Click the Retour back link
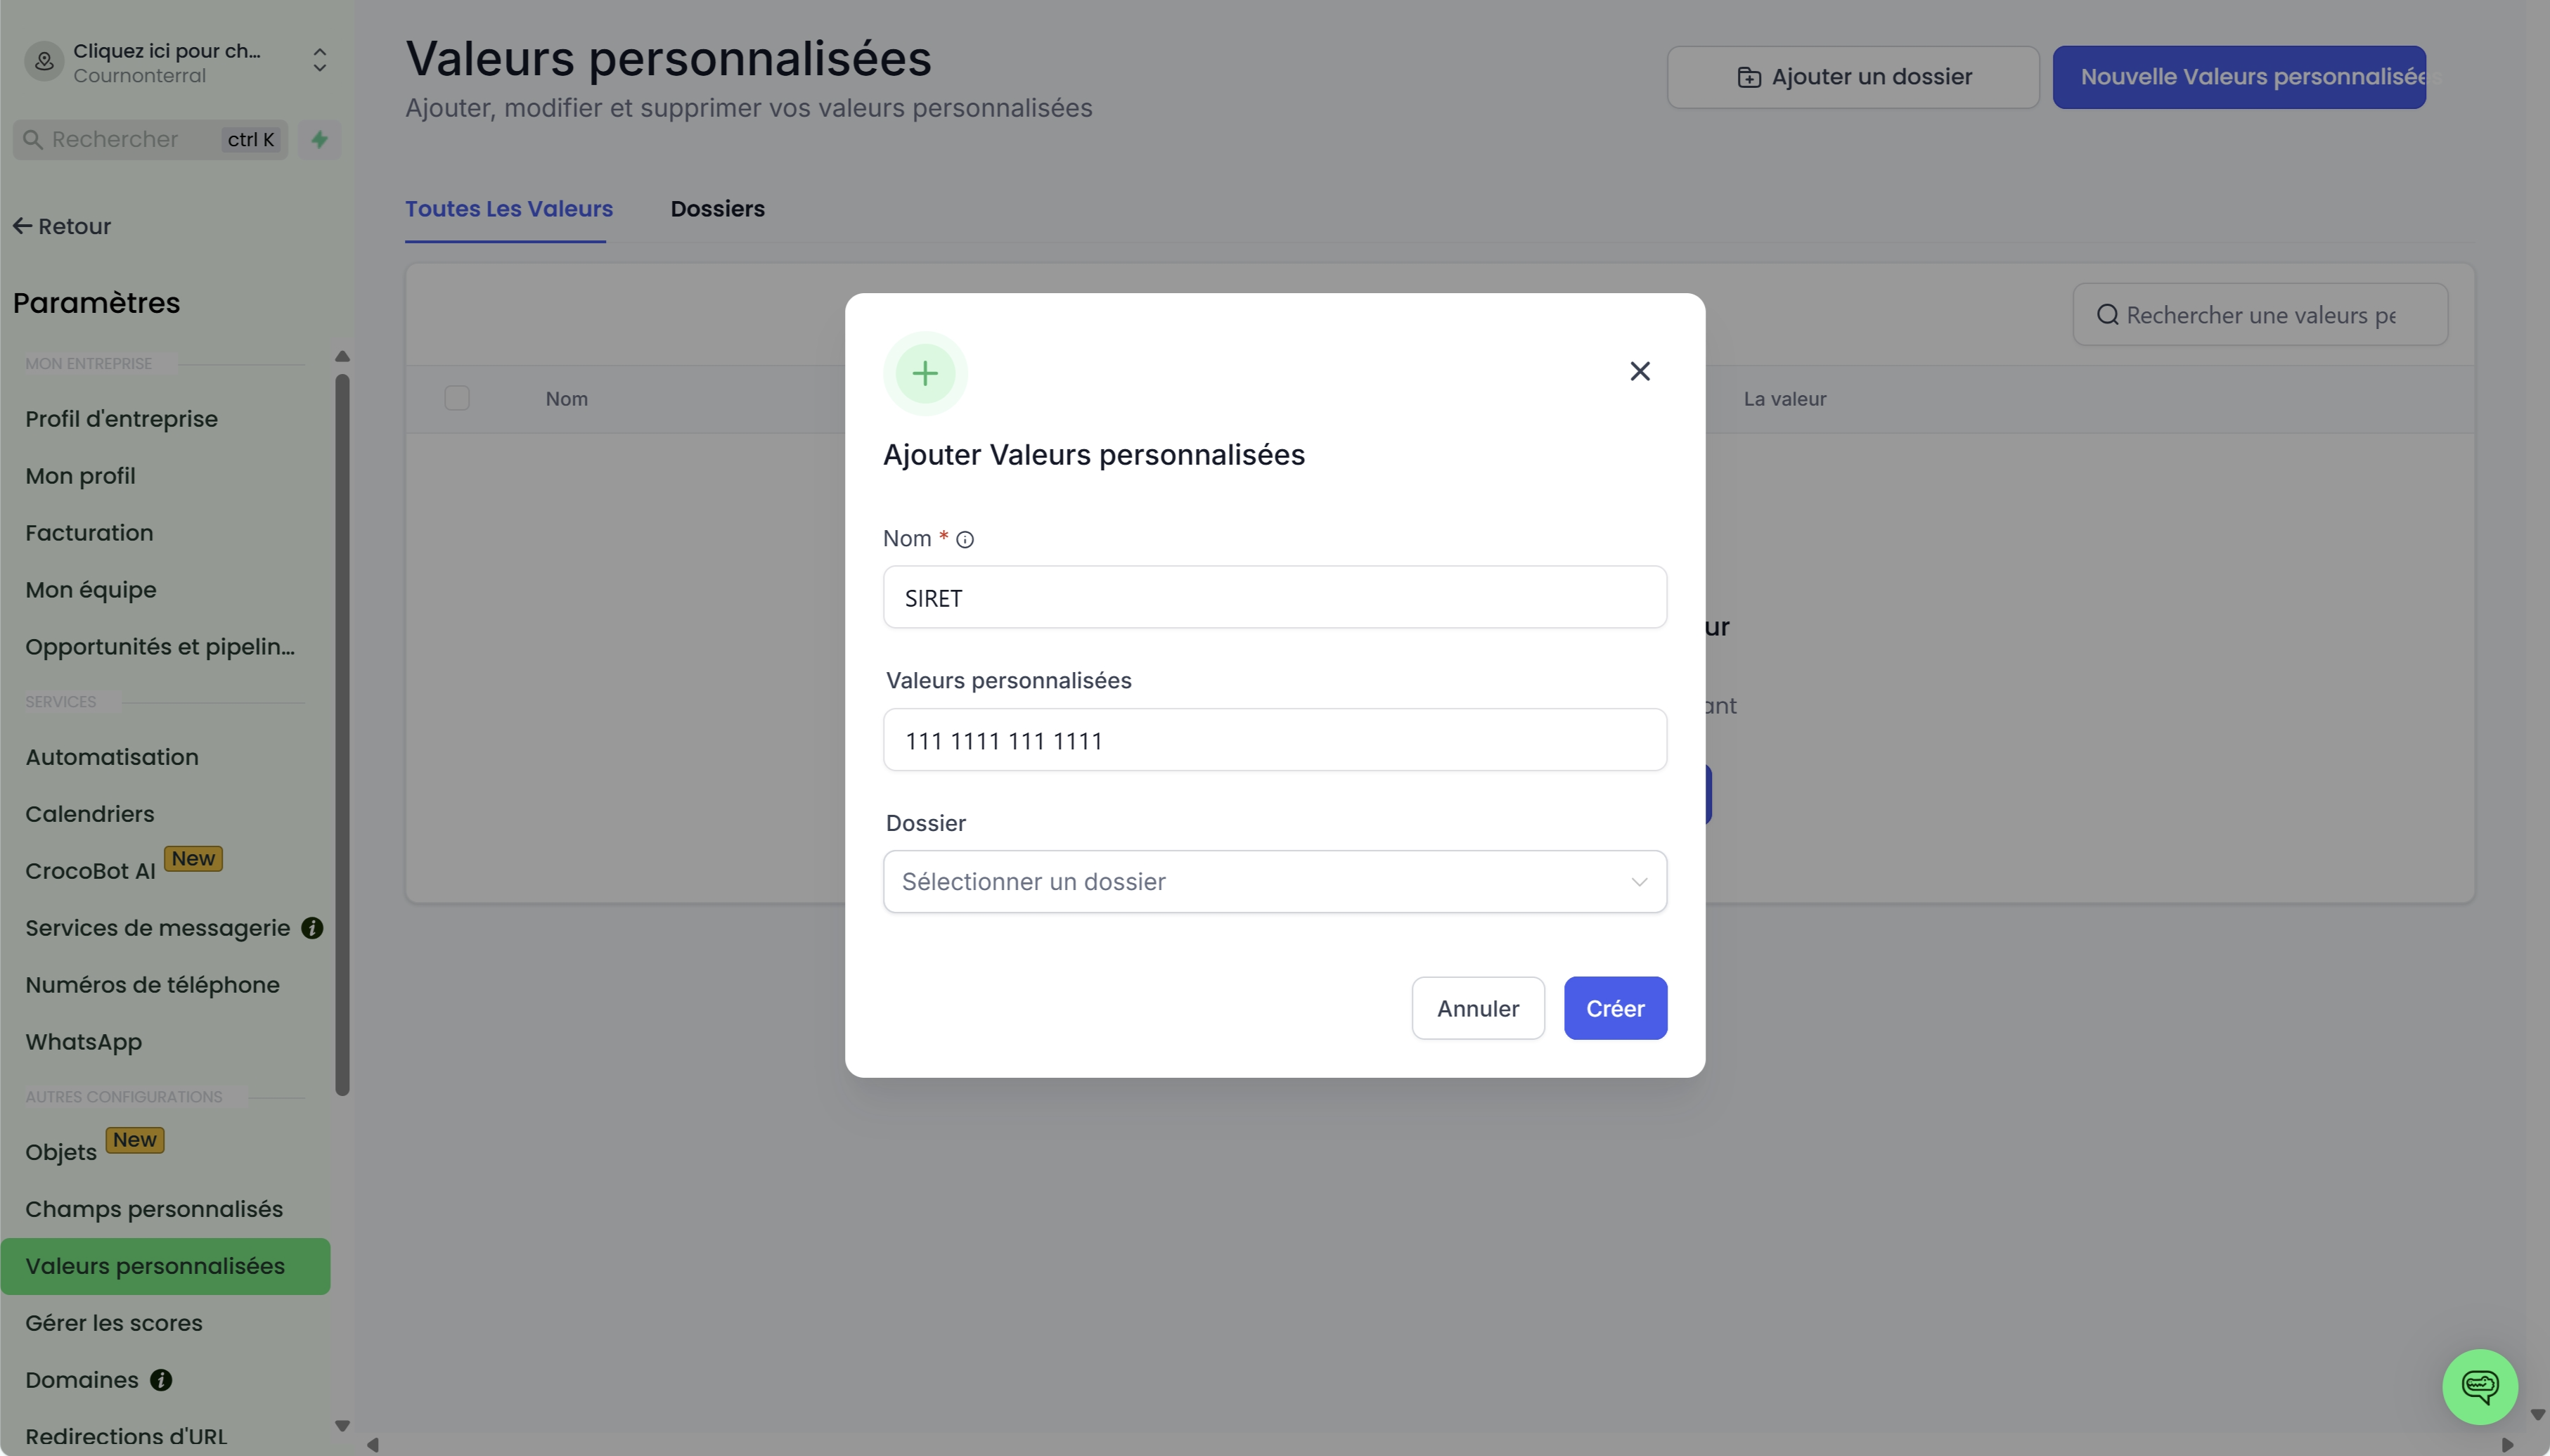 (x=62, y=226)
